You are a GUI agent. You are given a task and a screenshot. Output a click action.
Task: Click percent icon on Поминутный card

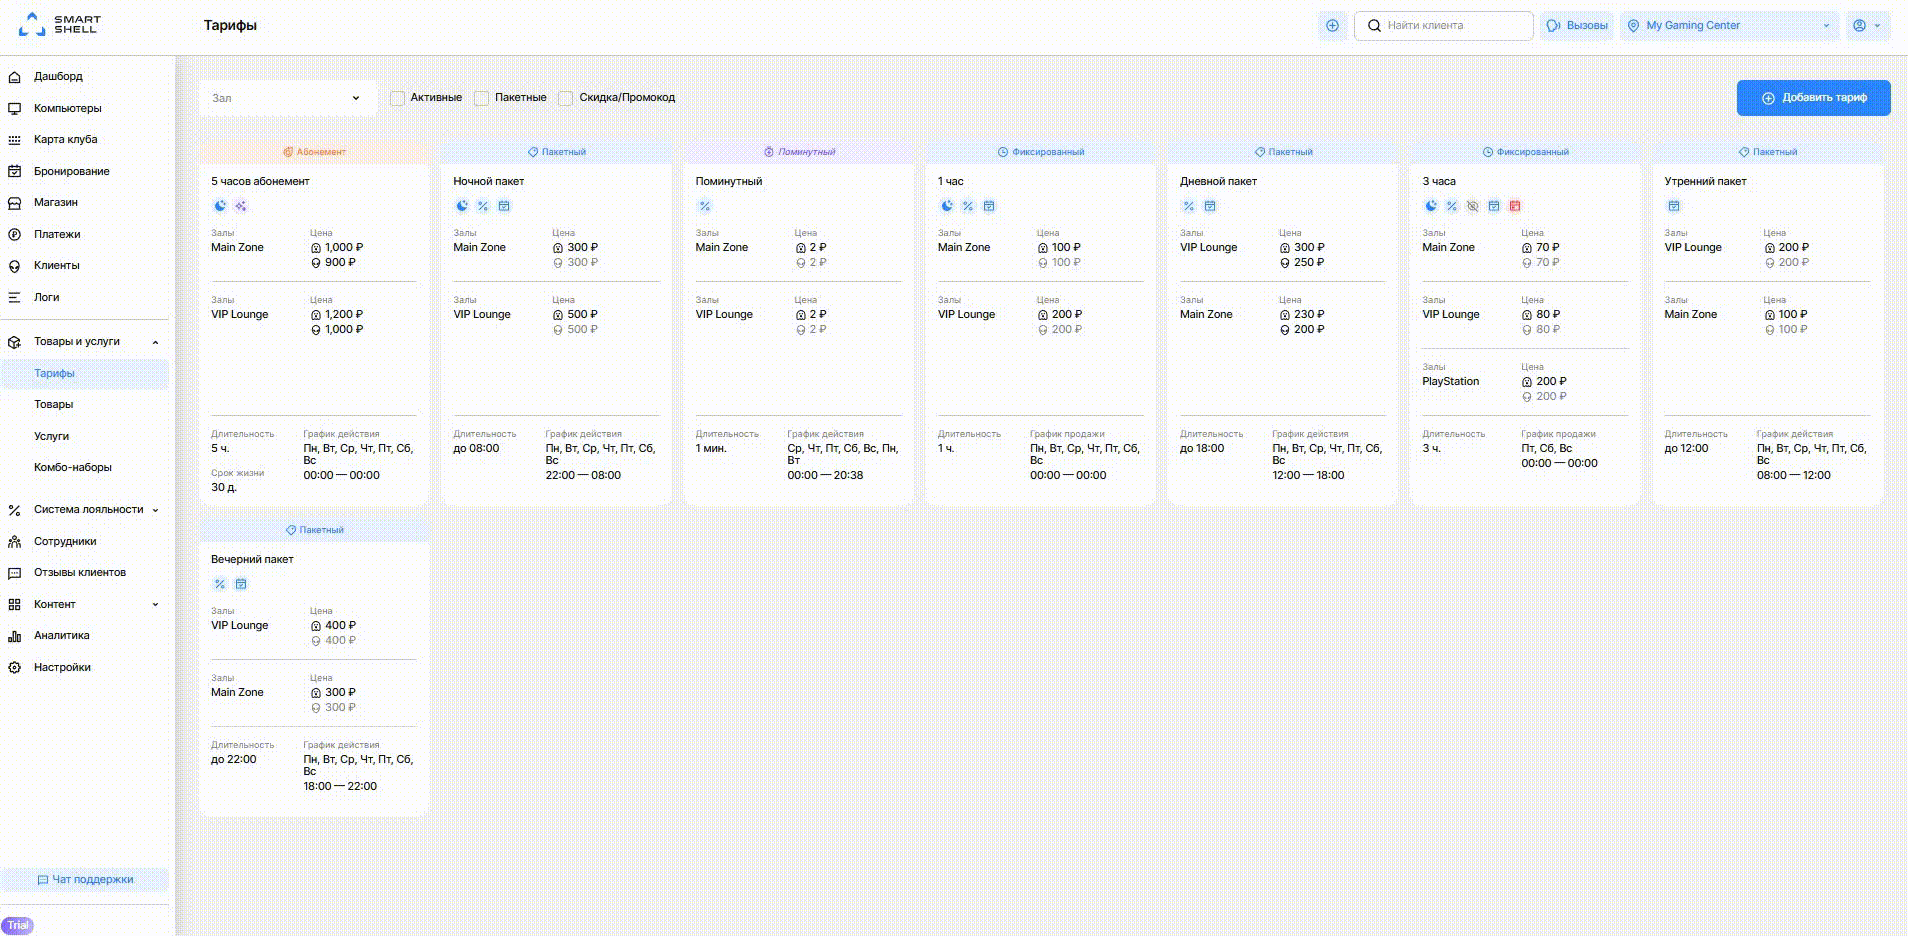click(x=704, y=206)
